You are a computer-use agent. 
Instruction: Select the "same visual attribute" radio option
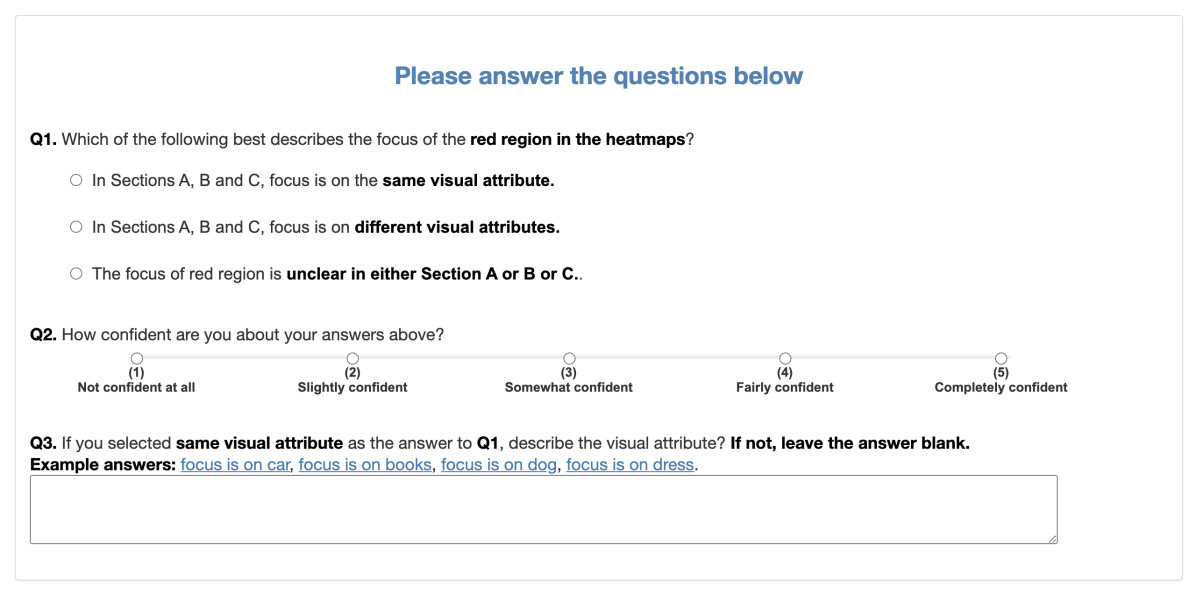click(x=76, y=181)
